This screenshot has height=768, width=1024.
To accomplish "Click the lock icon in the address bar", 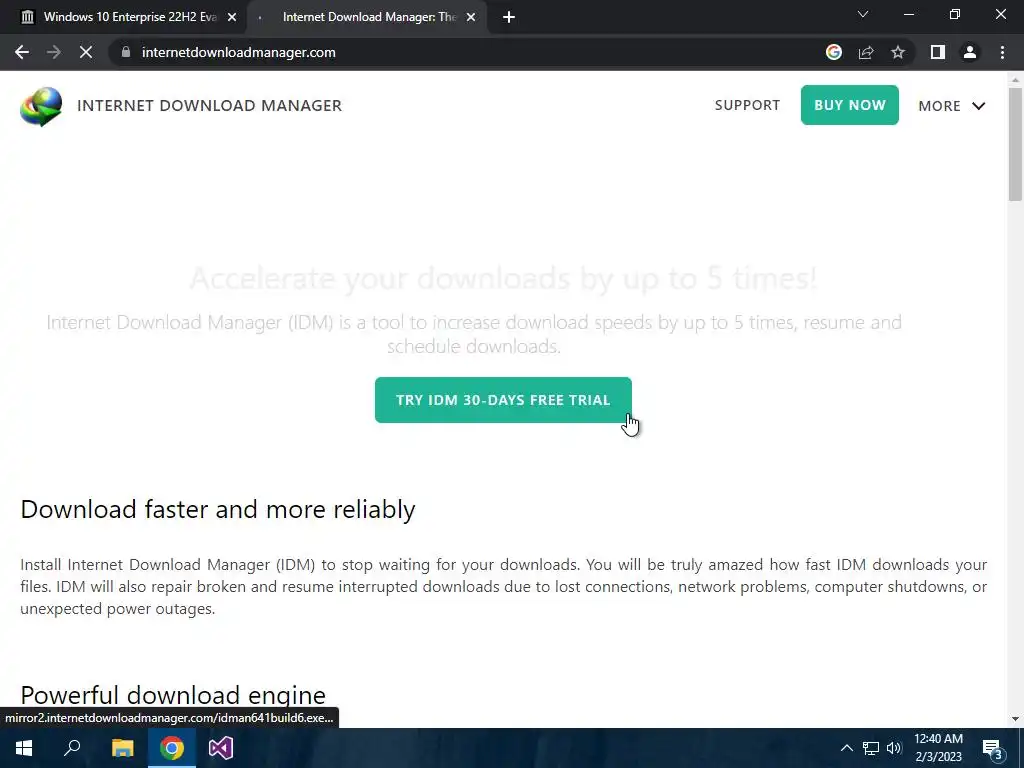I will coord(126,52).
